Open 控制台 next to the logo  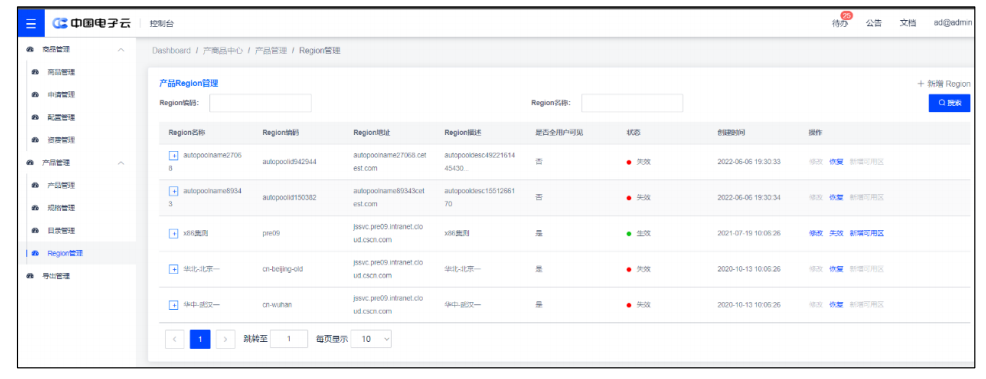point(162,24)
